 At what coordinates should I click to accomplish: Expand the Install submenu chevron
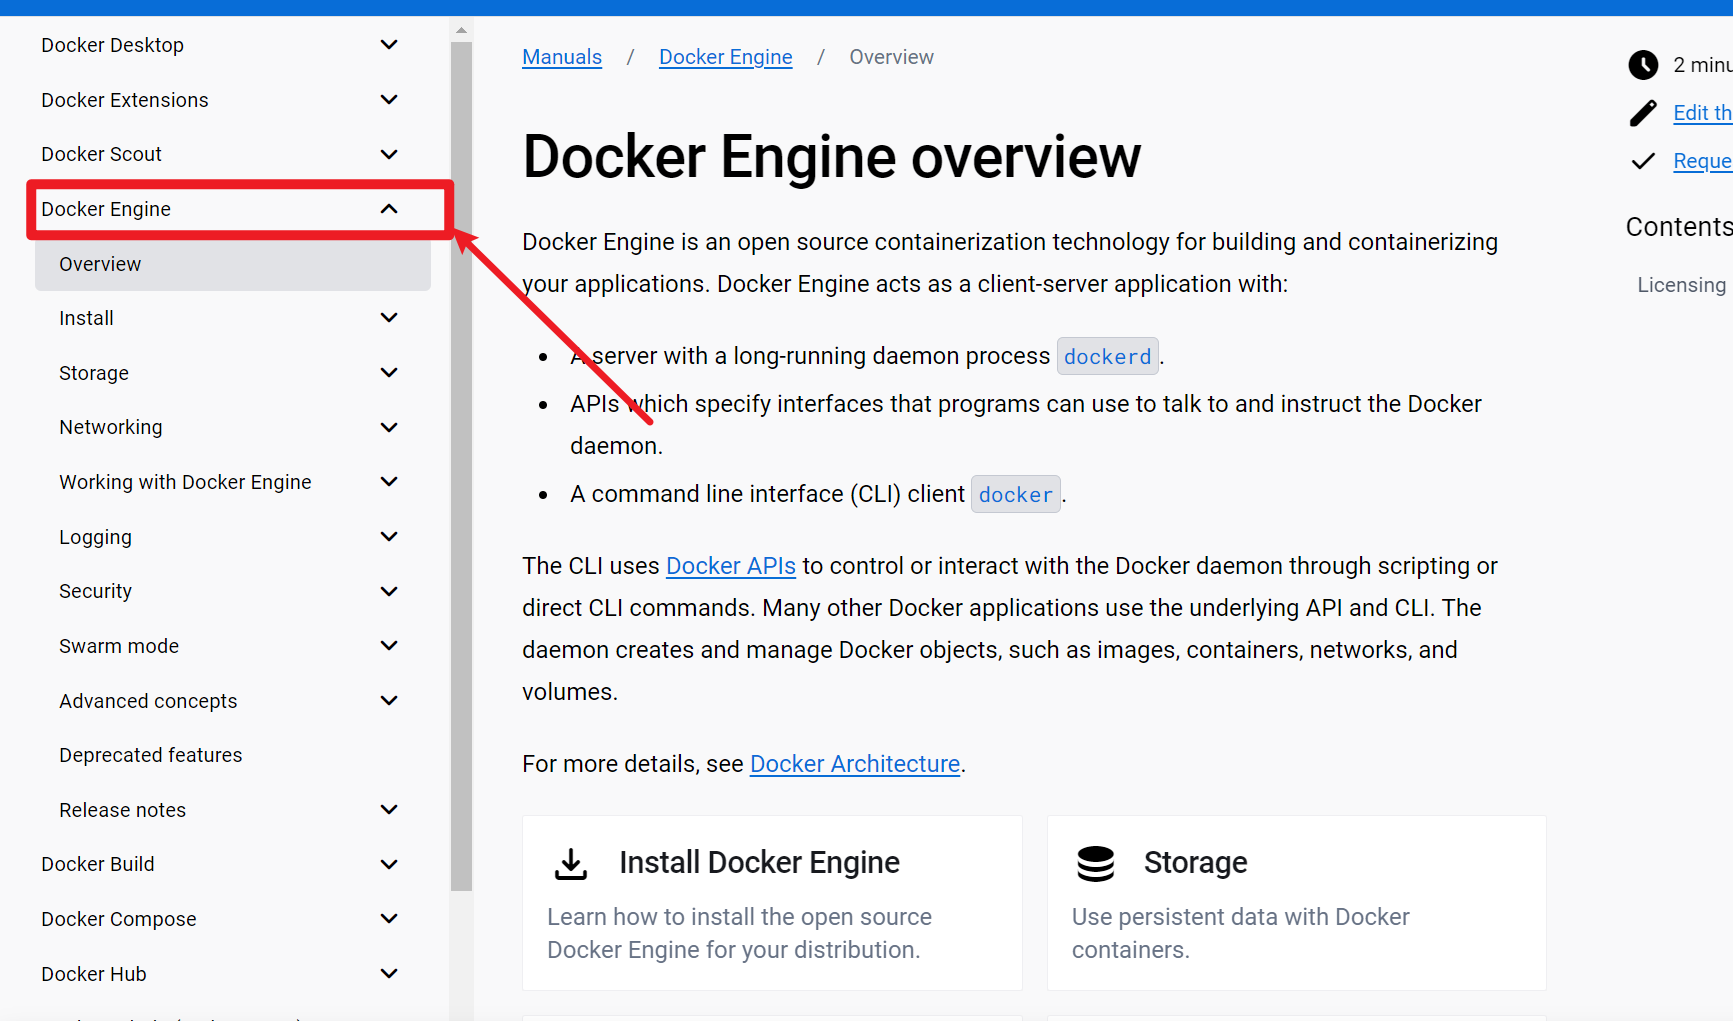click(x=389, y=318)
